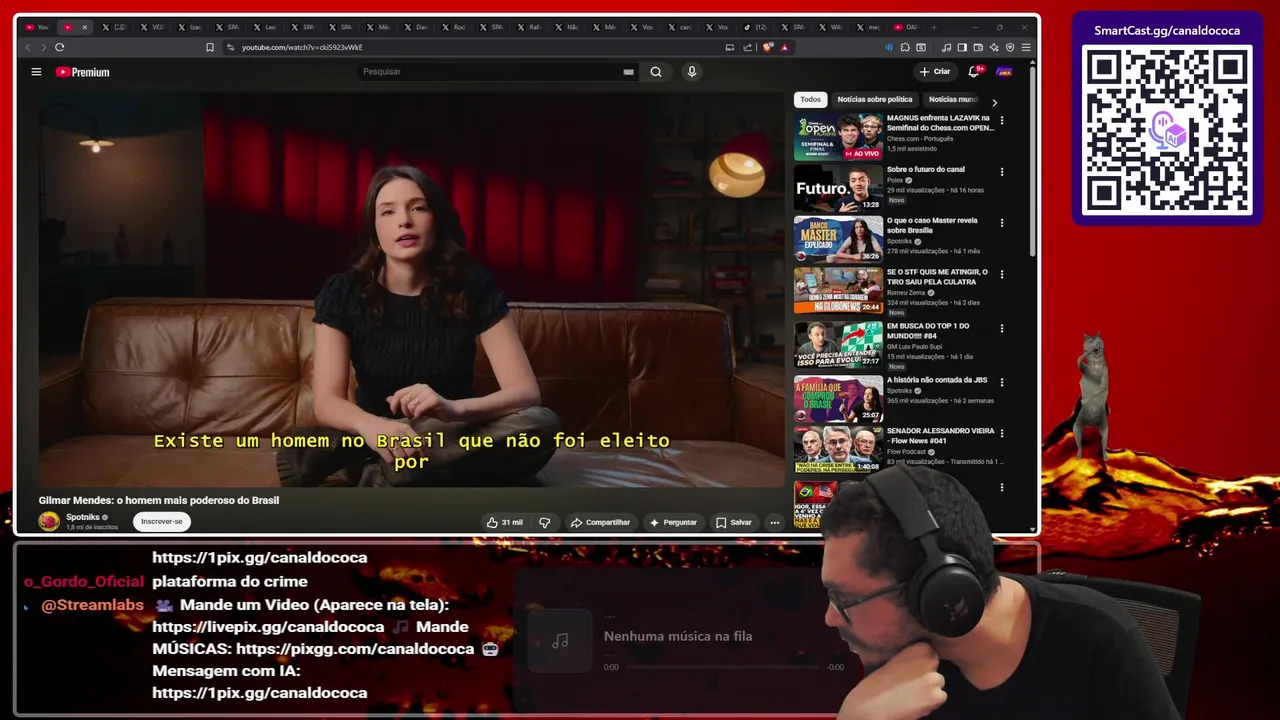Image resolution: width=1280 pixels, height=720 pixels.
Task: Open the Brave Wallet icon
Action: (x=978, y=47)
